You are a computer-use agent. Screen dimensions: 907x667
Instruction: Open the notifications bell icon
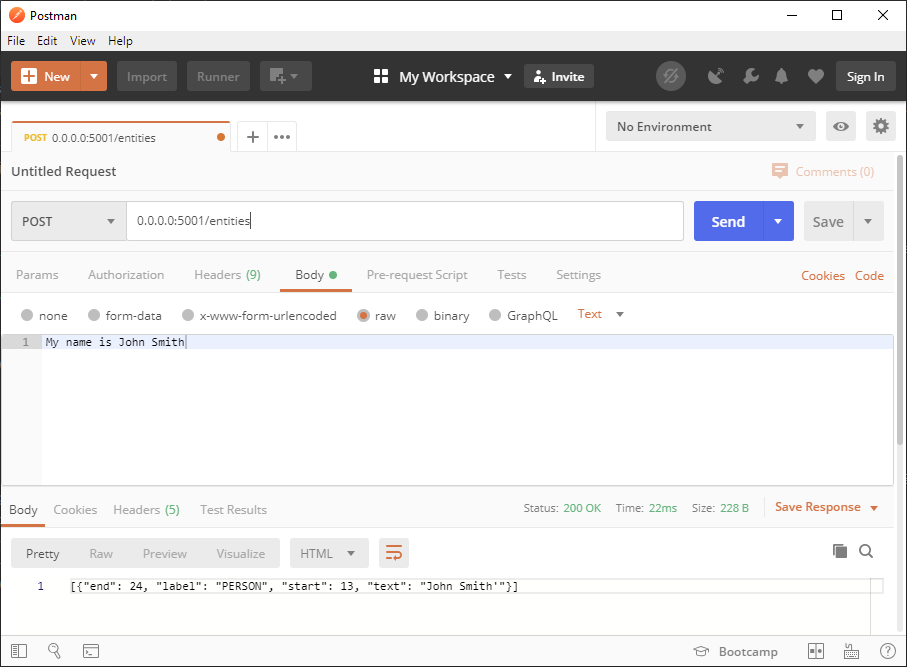782,76
